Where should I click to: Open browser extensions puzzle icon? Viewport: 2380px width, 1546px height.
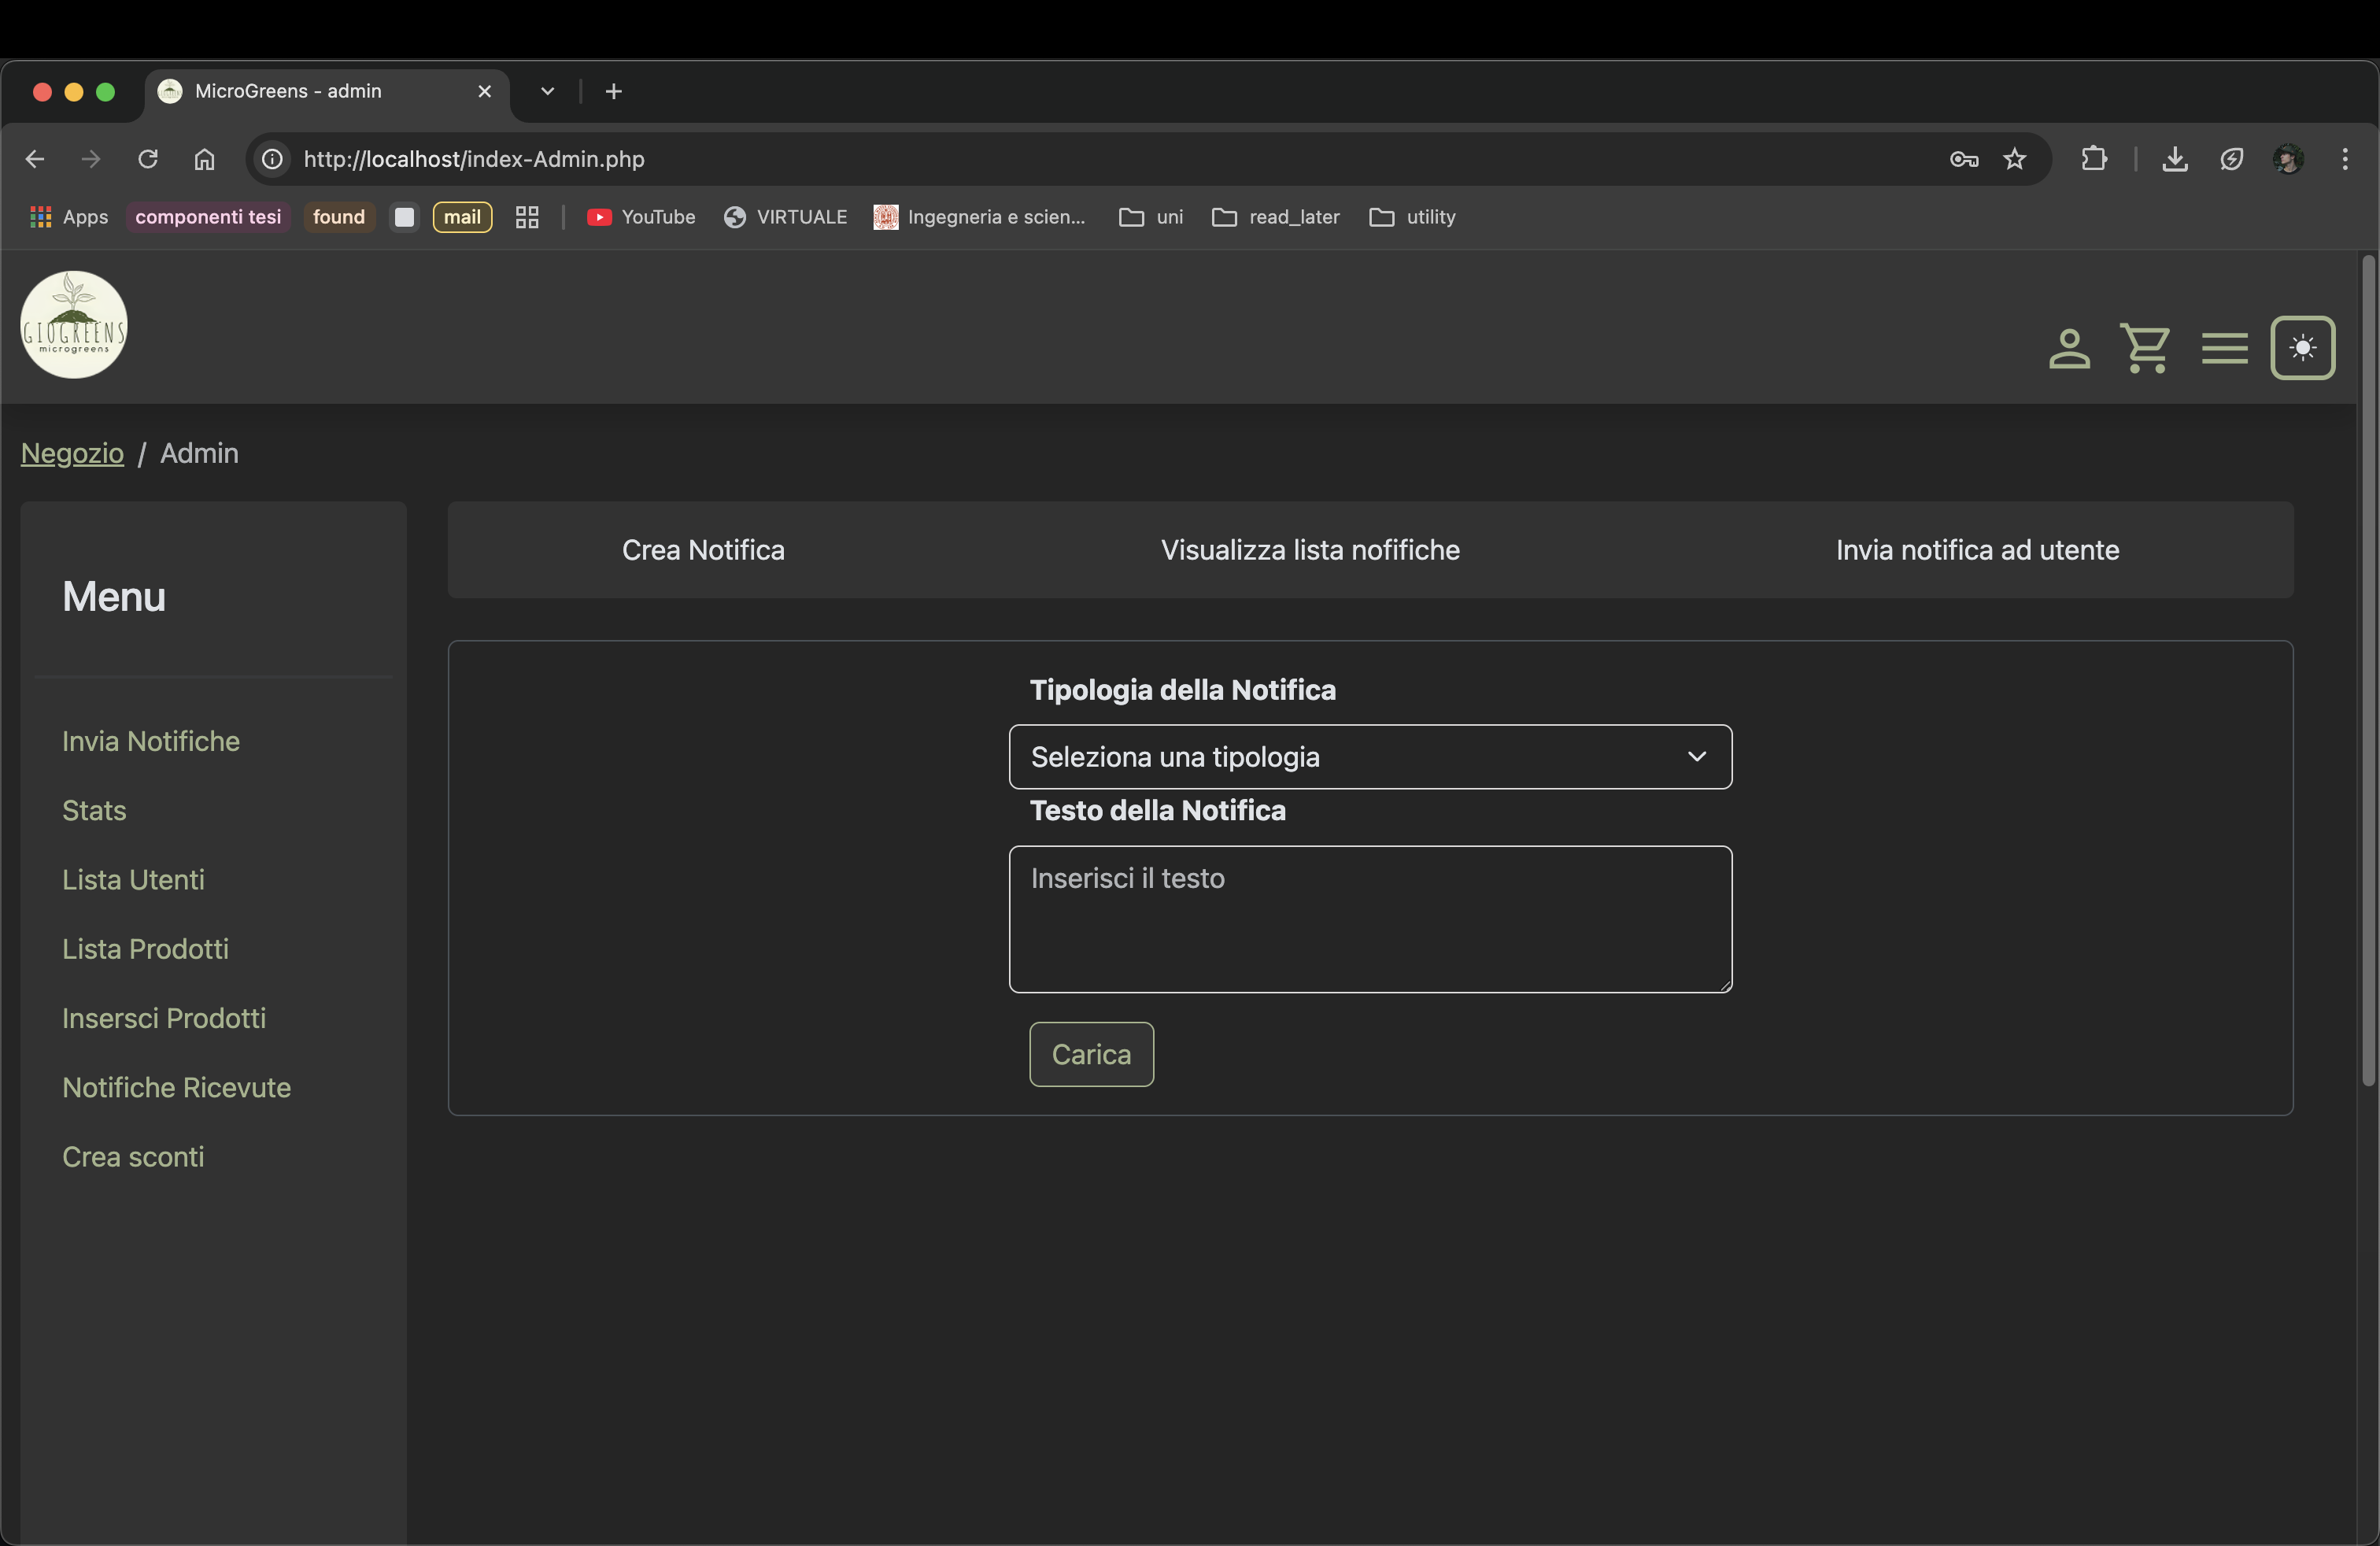(x=2093, y=159)
